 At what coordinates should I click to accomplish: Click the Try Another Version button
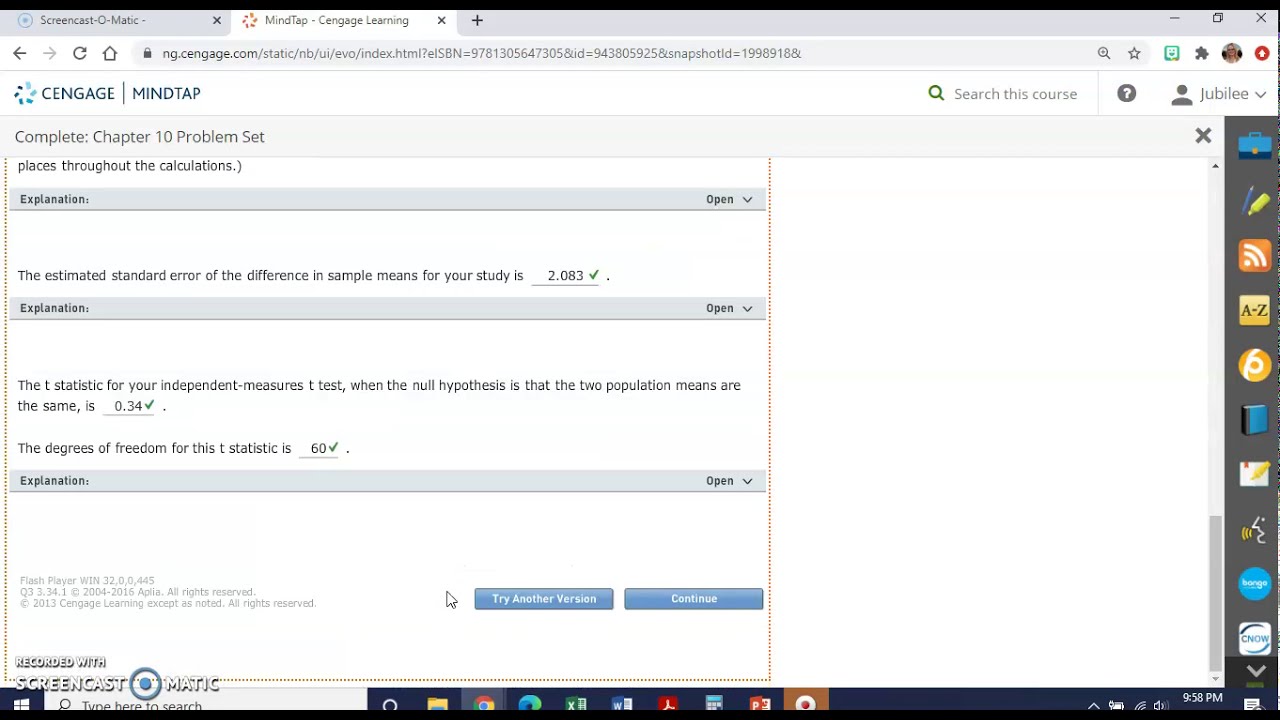[544, 599]
